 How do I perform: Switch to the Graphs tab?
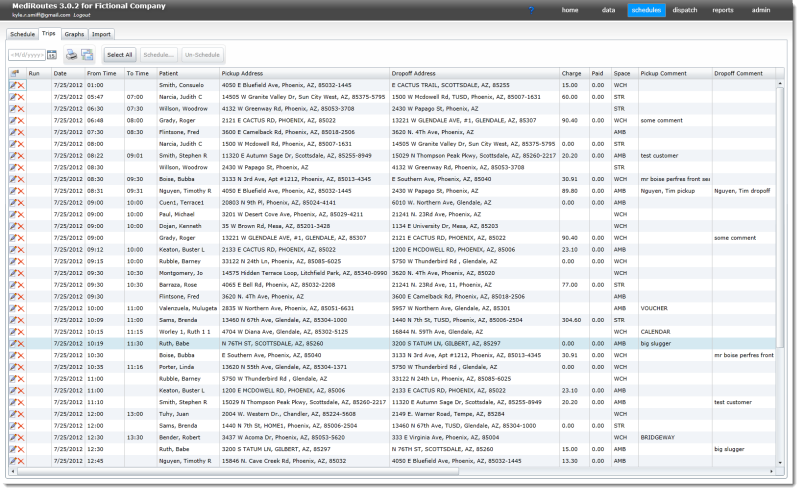(74, 34)
